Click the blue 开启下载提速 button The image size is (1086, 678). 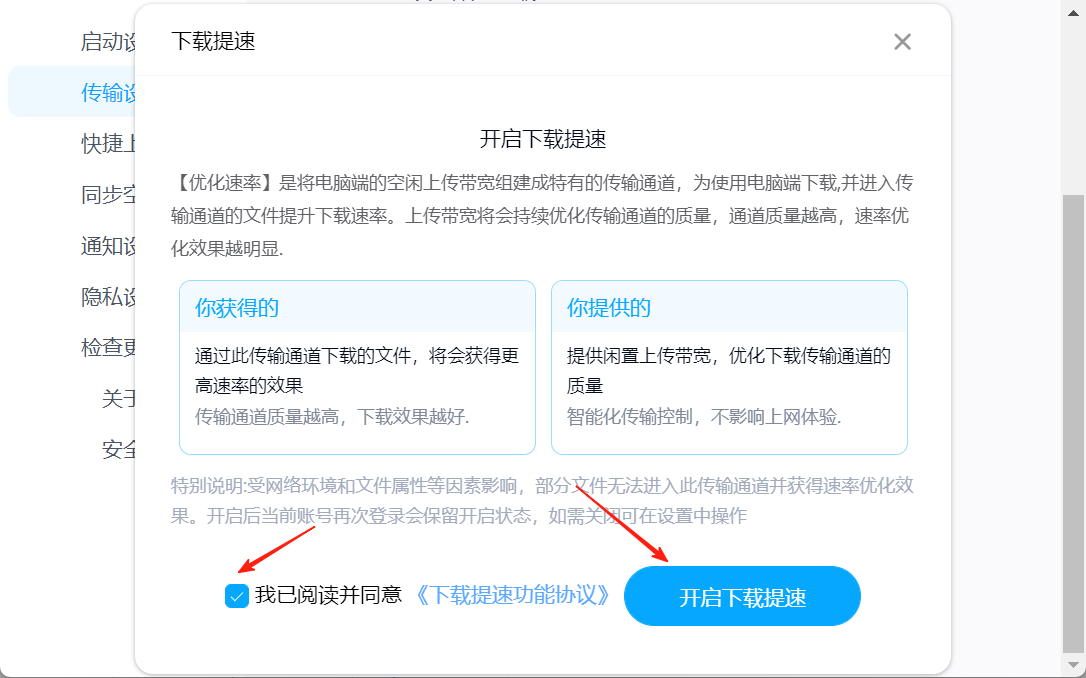[x=742, y=596]
